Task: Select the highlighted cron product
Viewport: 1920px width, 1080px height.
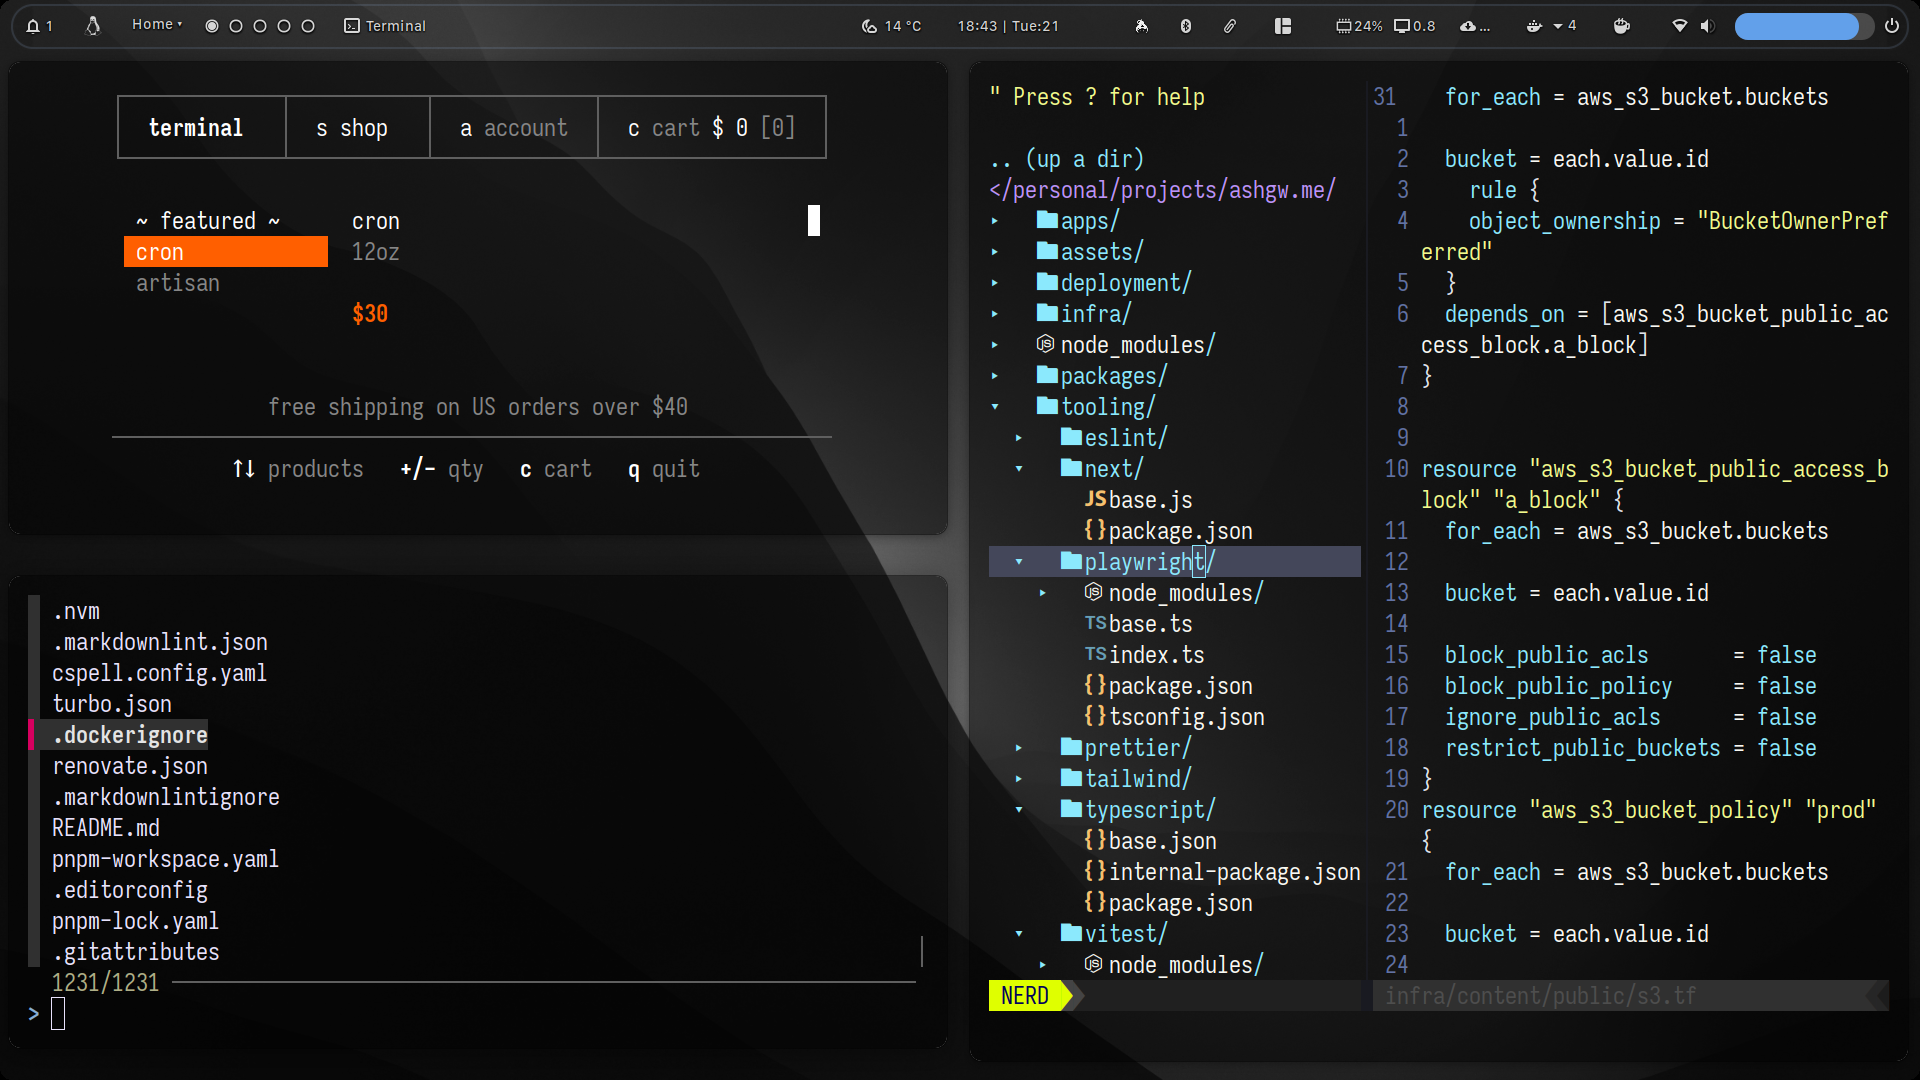Action: pos(226,252)
